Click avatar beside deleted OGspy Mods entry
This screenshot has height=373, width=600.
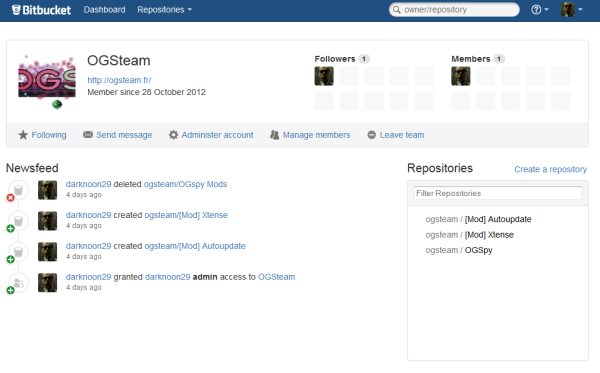(47, 190)
